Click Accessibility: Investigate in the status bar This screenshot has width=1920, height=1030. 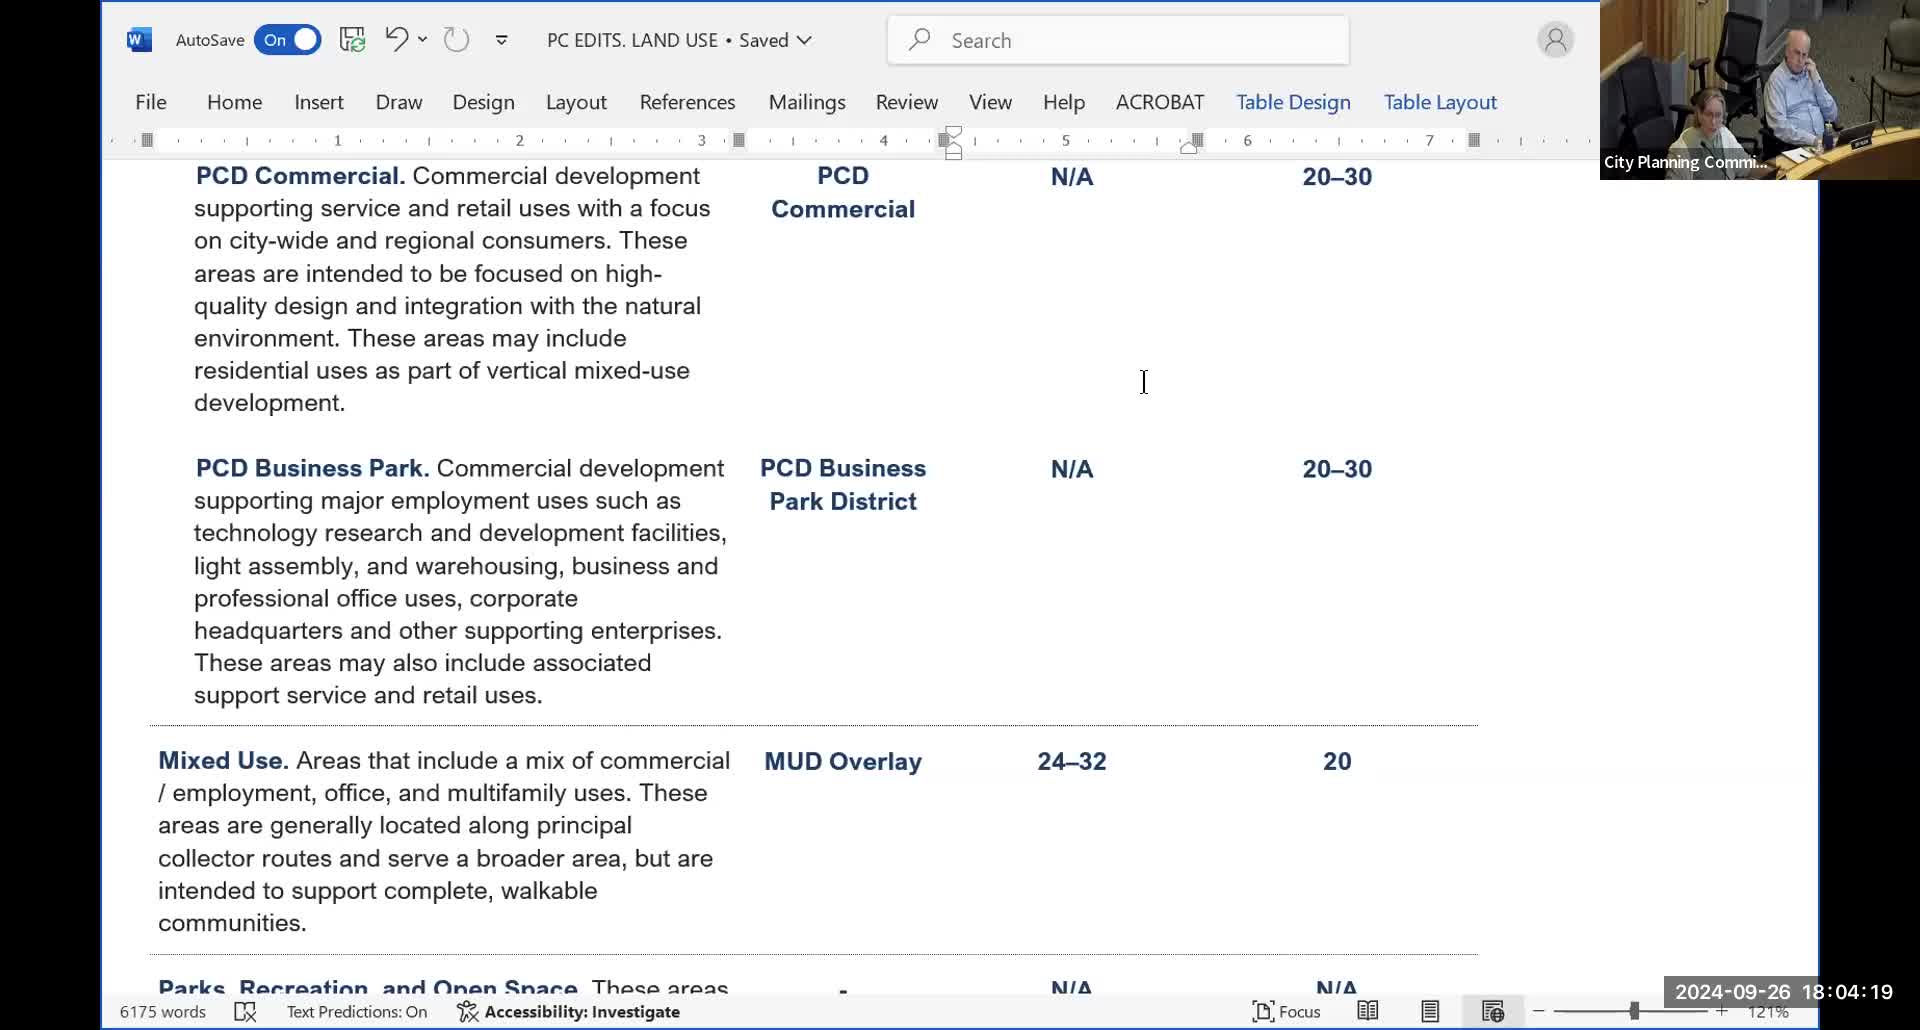[569, 1012]
